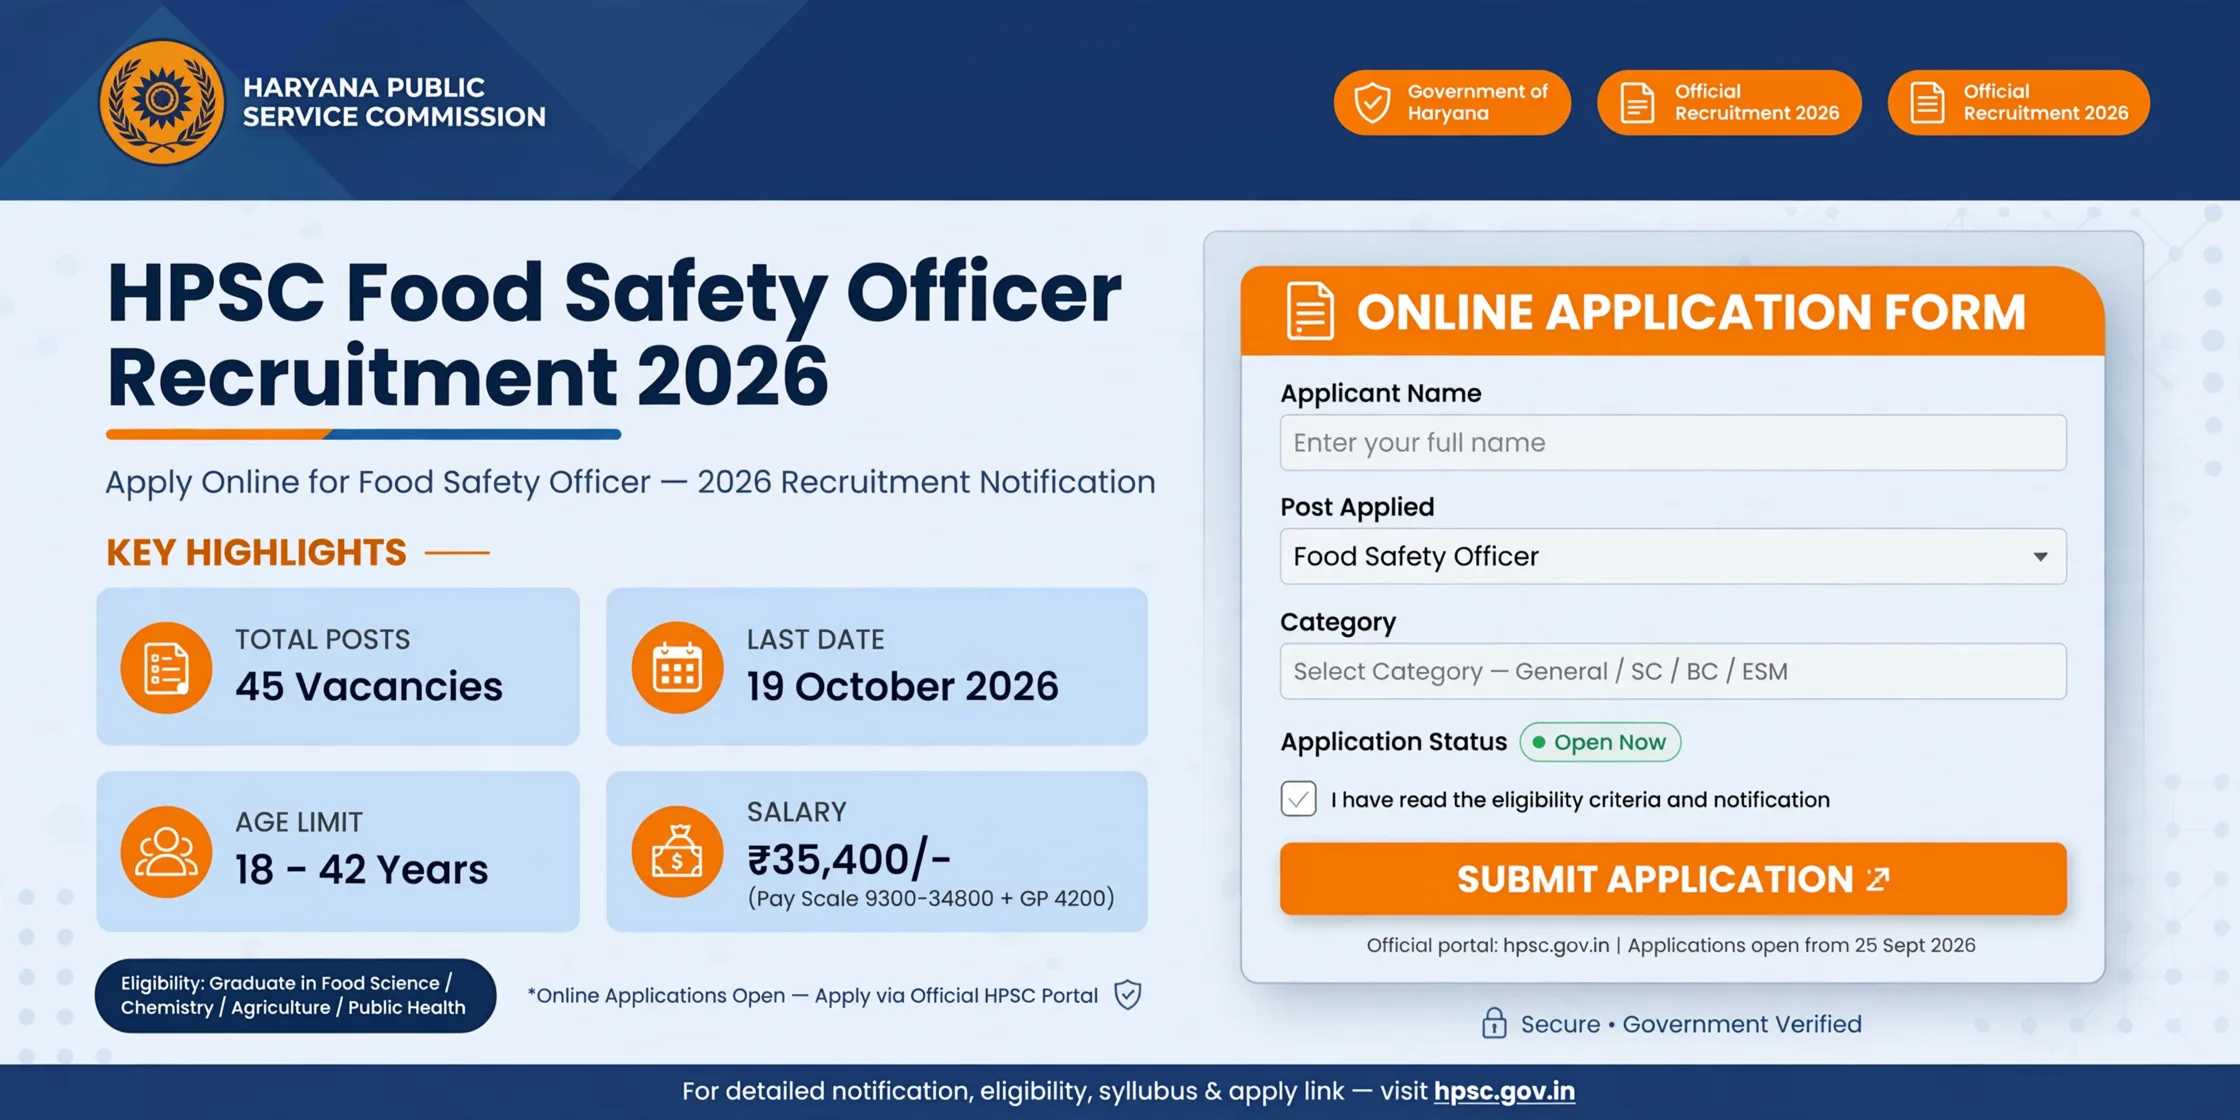
Task: Open the hpsc.gov.in link in footer
Action: pos(1504,1091)
